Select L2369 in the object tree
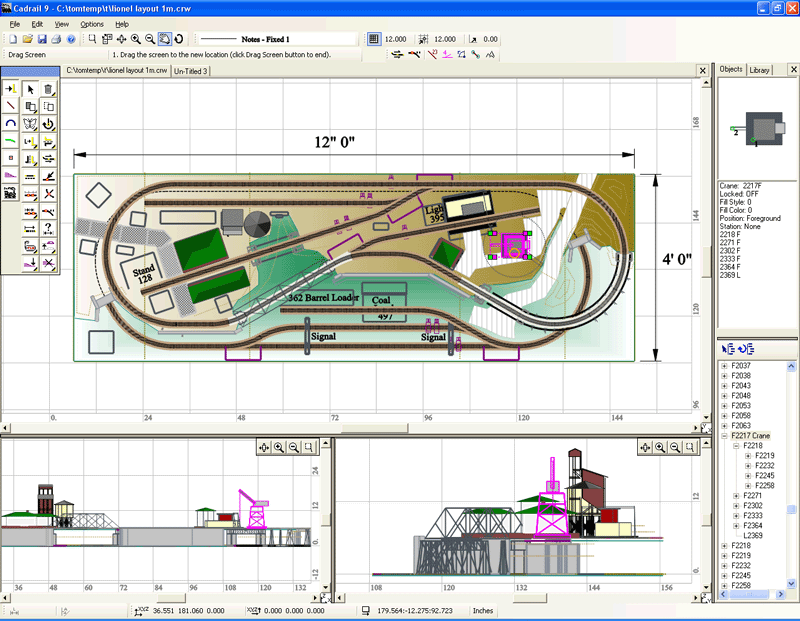This screenshot has height=621, width=800. click(x=753, y=536)
